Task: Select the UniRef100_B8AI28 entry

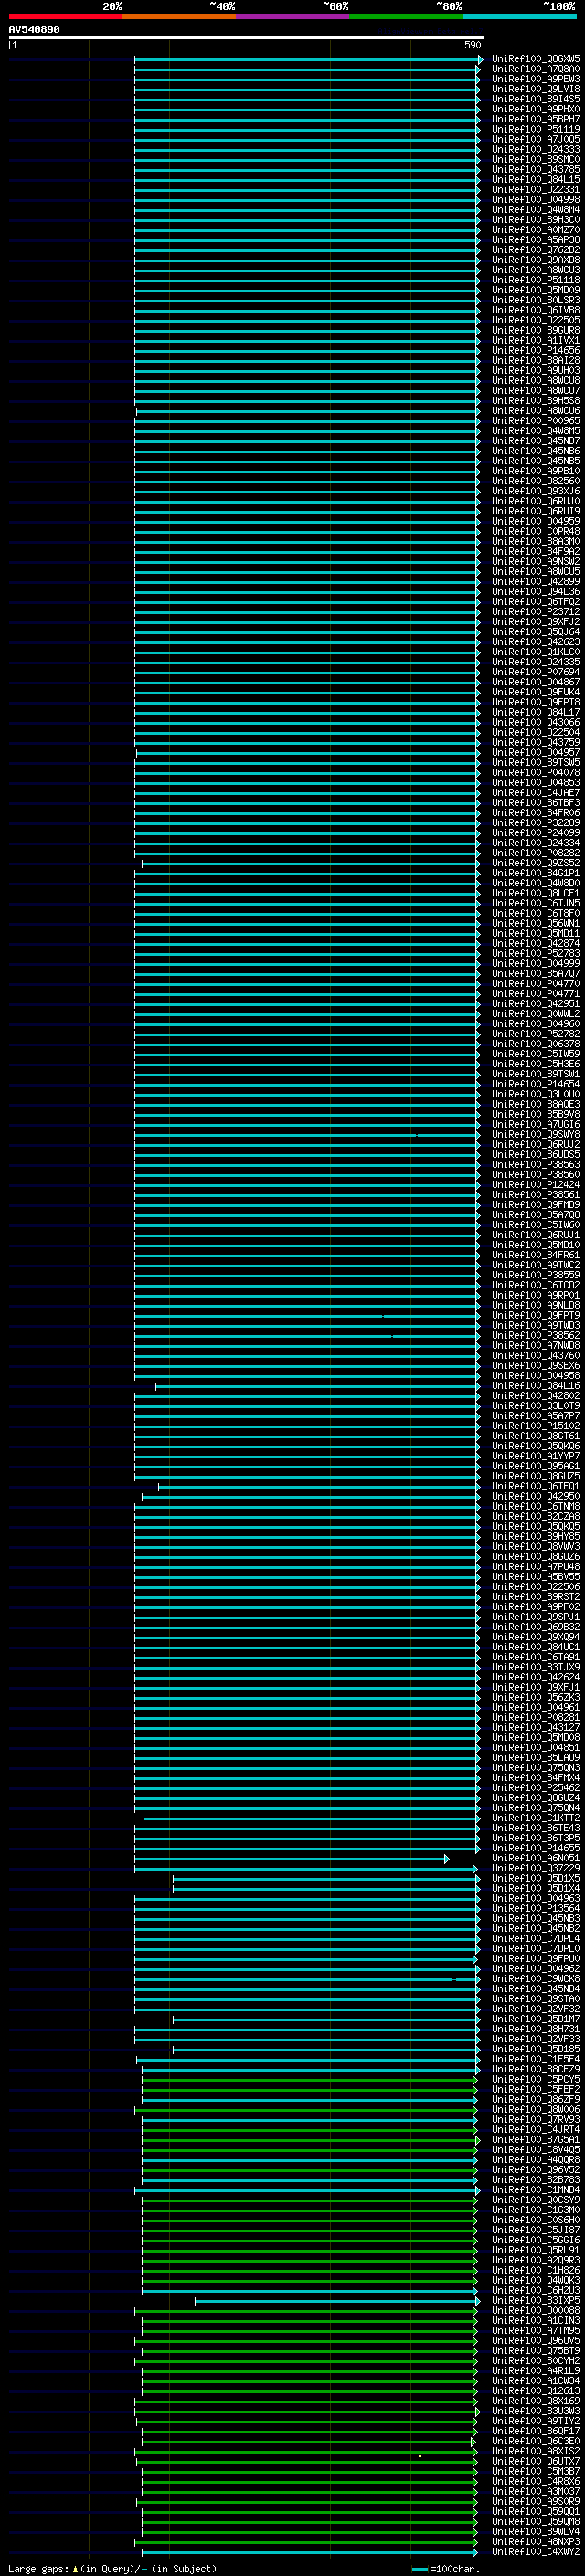Action: coord(535,361)
